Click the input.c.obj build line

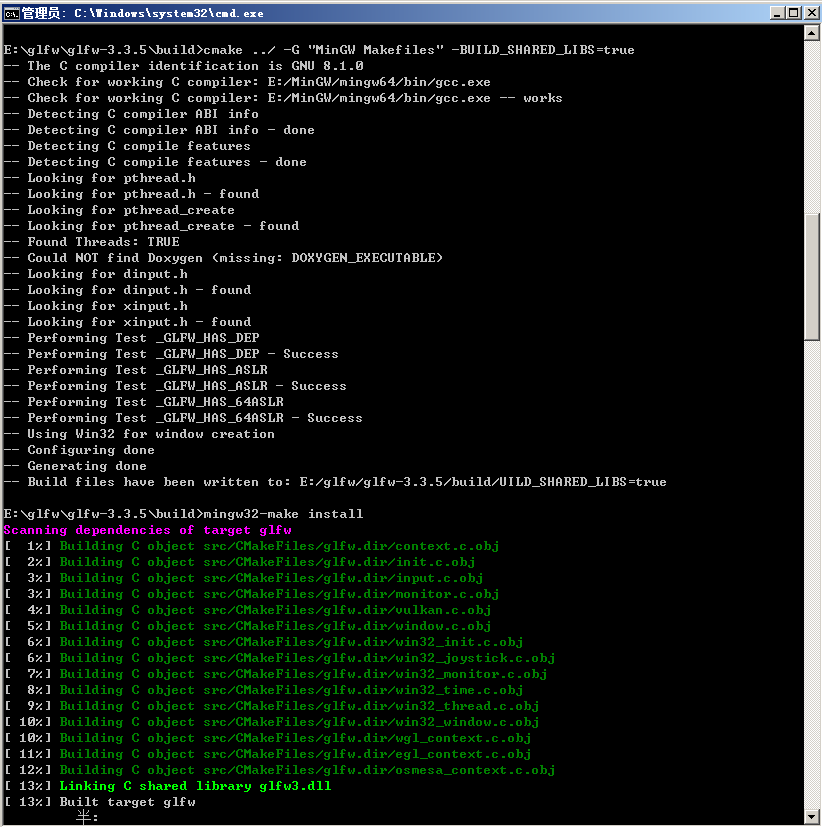[244, 578]
